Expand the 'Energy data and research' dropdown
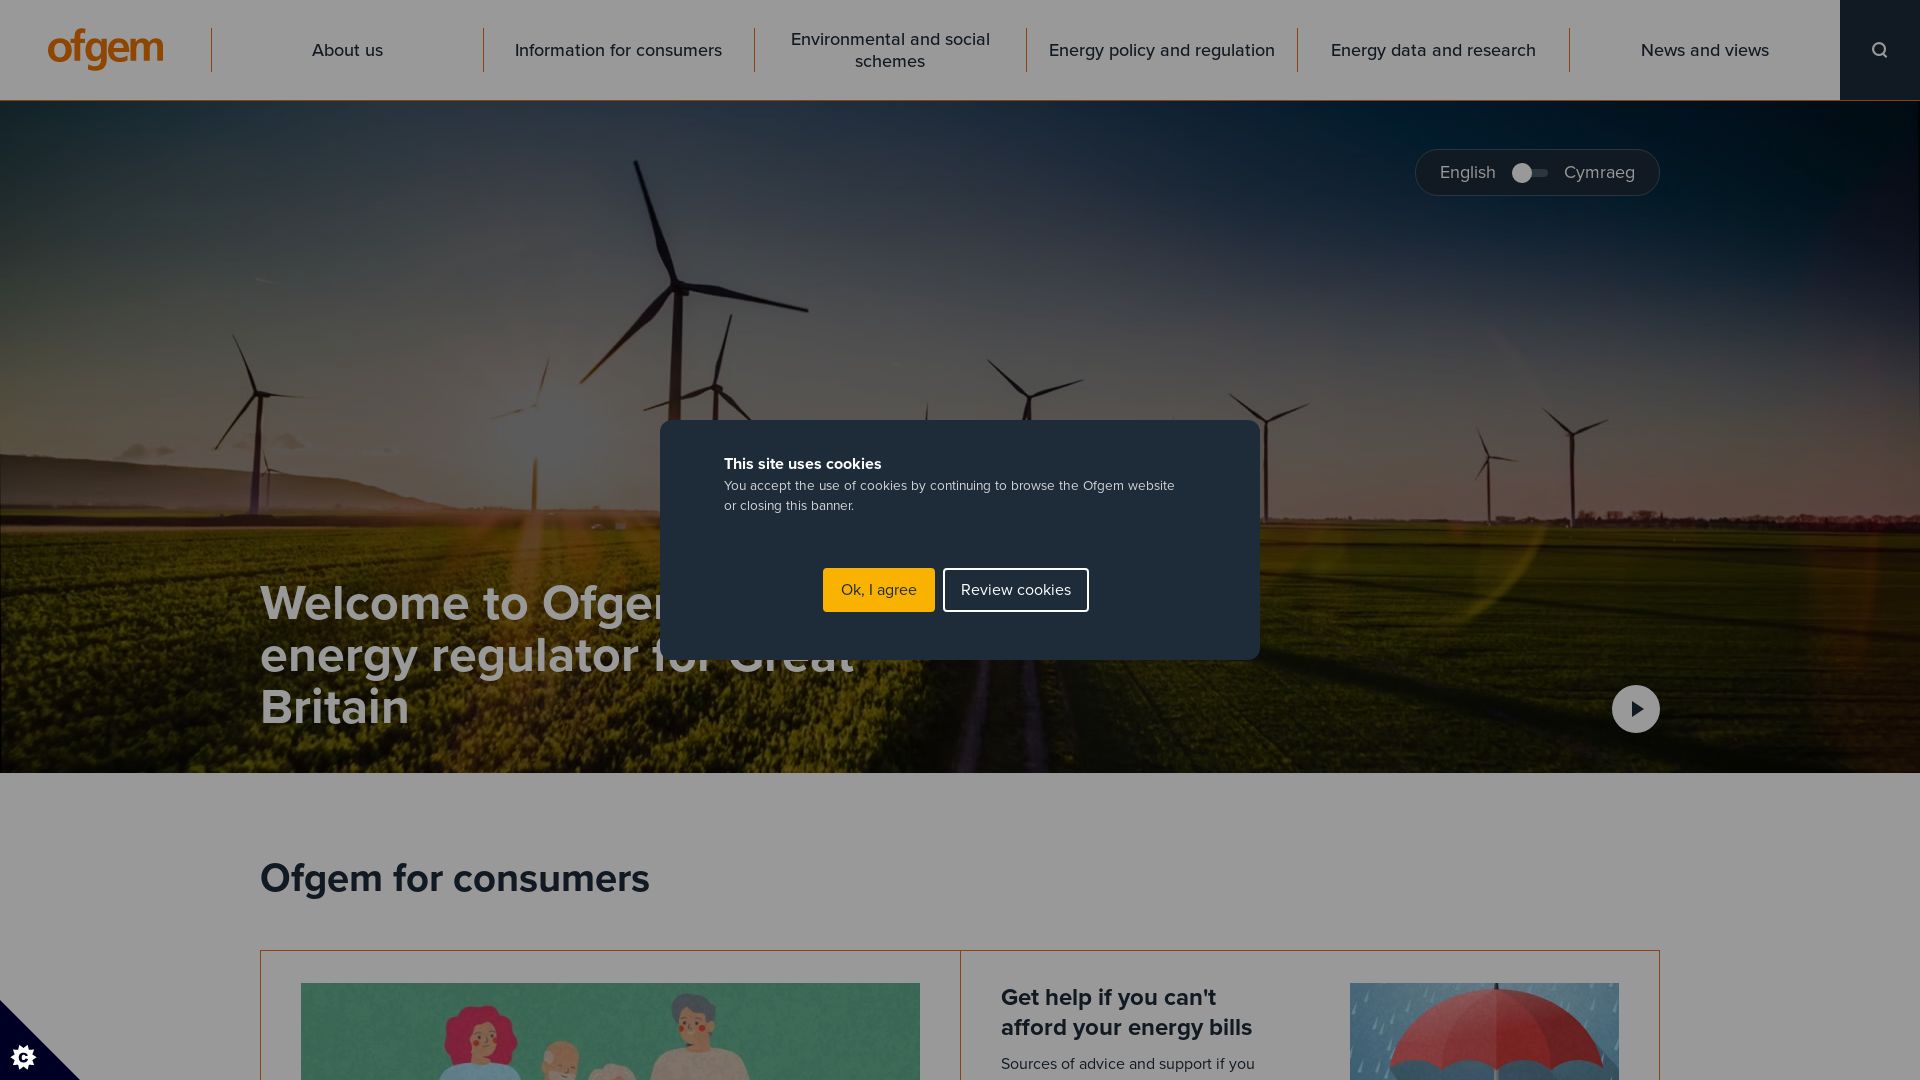The width and height of the screenshot is (1920, 1080). 1432,50
